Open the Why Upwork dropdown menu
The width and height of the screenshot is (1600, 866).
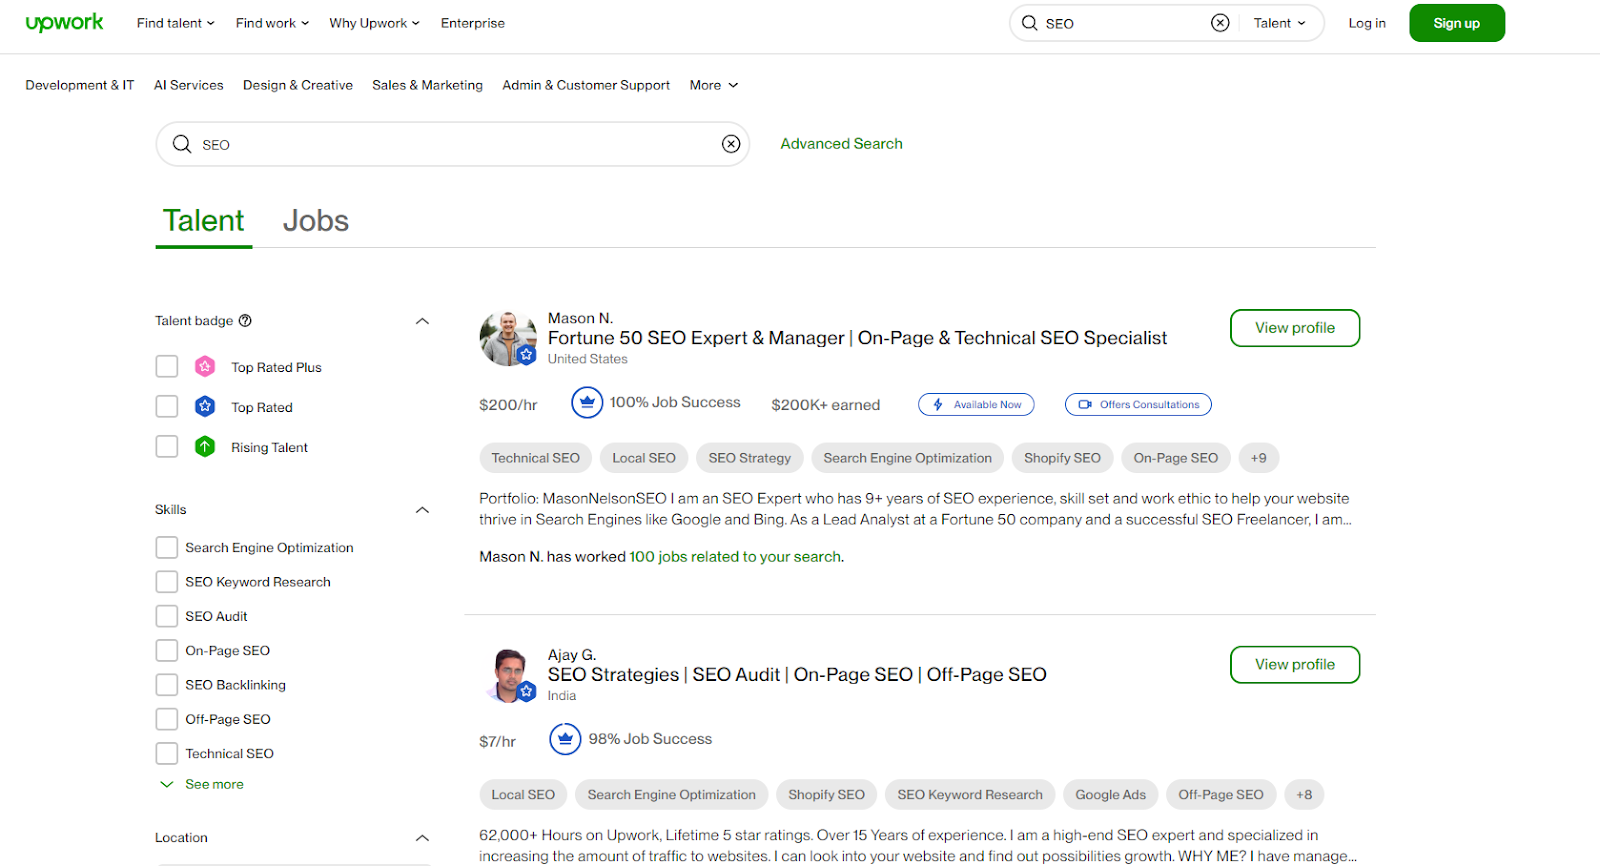374,23
